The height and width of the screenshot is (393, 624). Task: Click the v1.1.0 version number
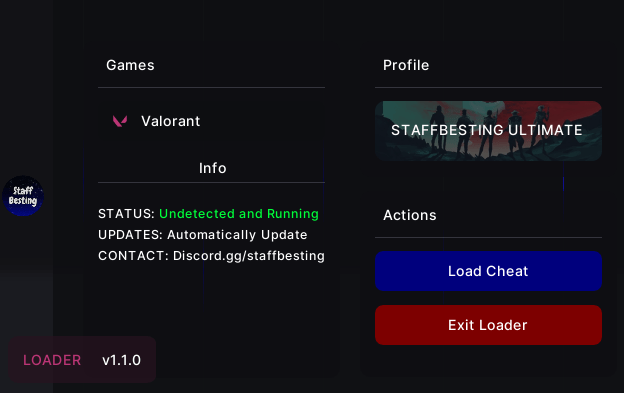[121, 360]
